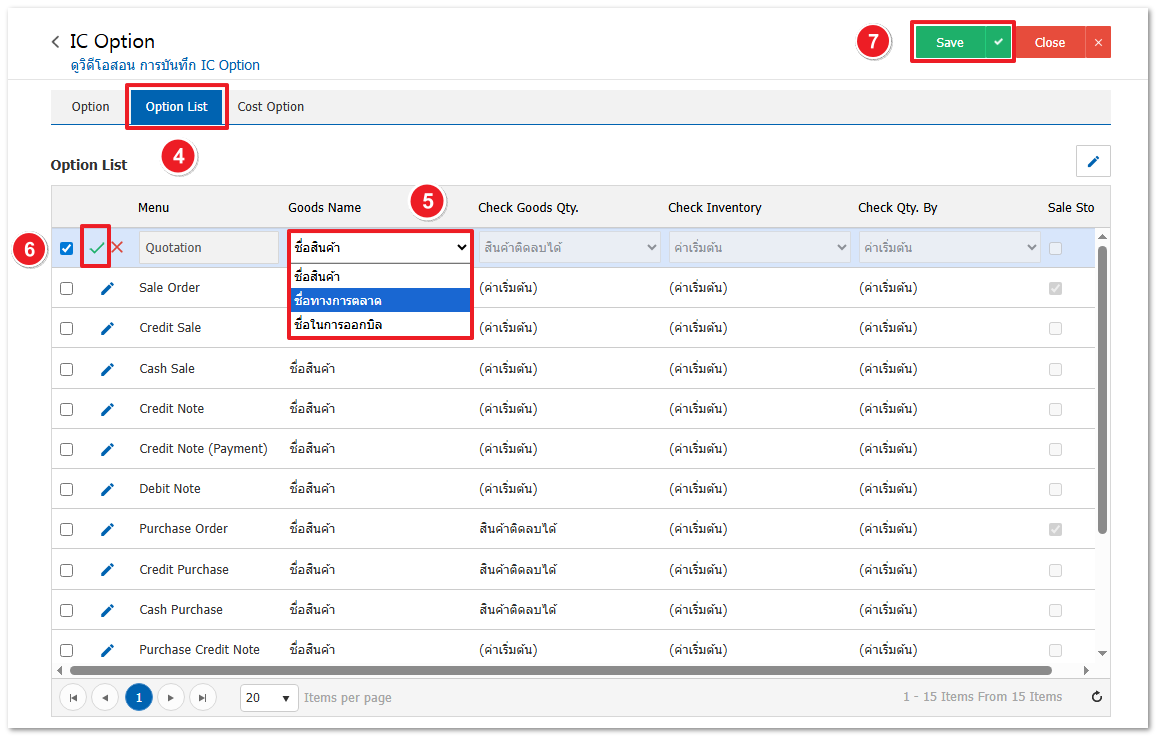This screenshot has height=736, width=1156.
Task: Click the edit pencil button above table
Action: pyautogui.click(x=1093, y=161)
